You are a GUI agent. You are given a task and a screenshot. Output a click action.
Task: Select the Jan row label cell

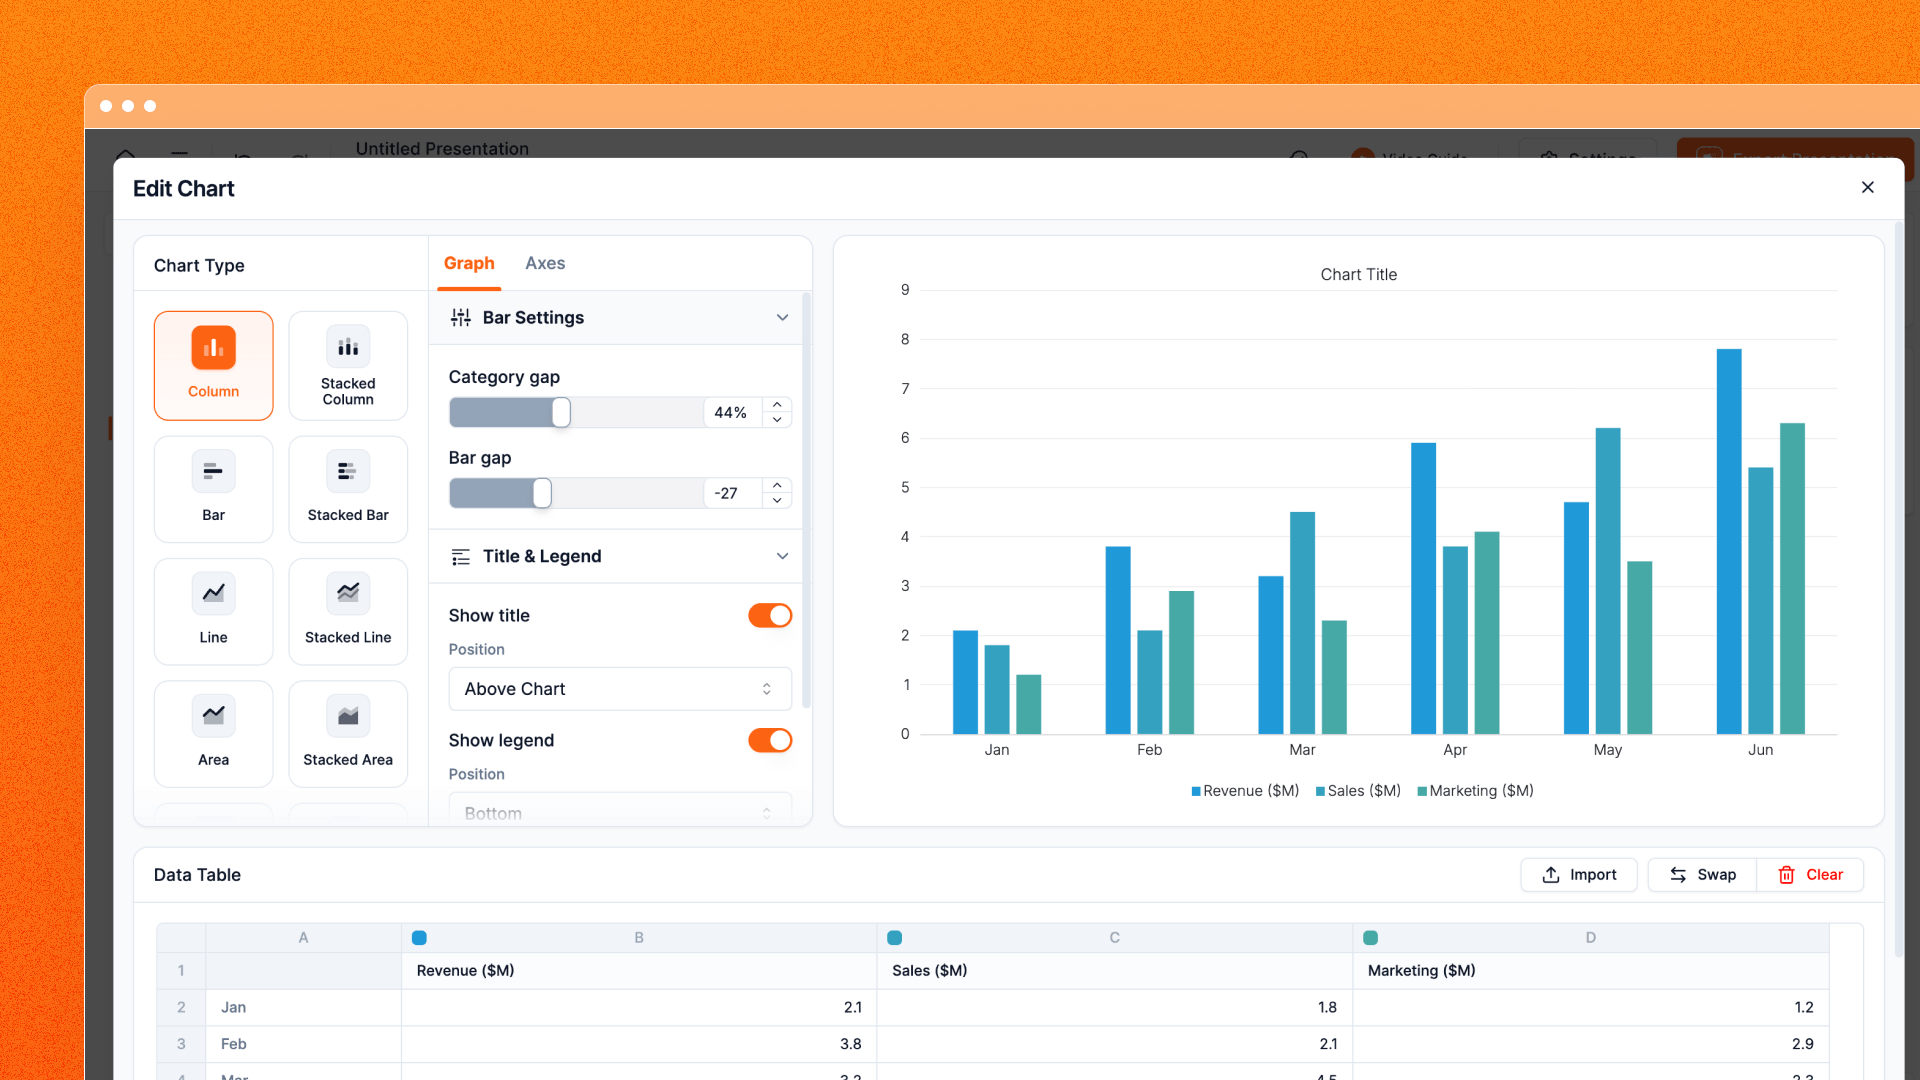[x=303, y=1007]
